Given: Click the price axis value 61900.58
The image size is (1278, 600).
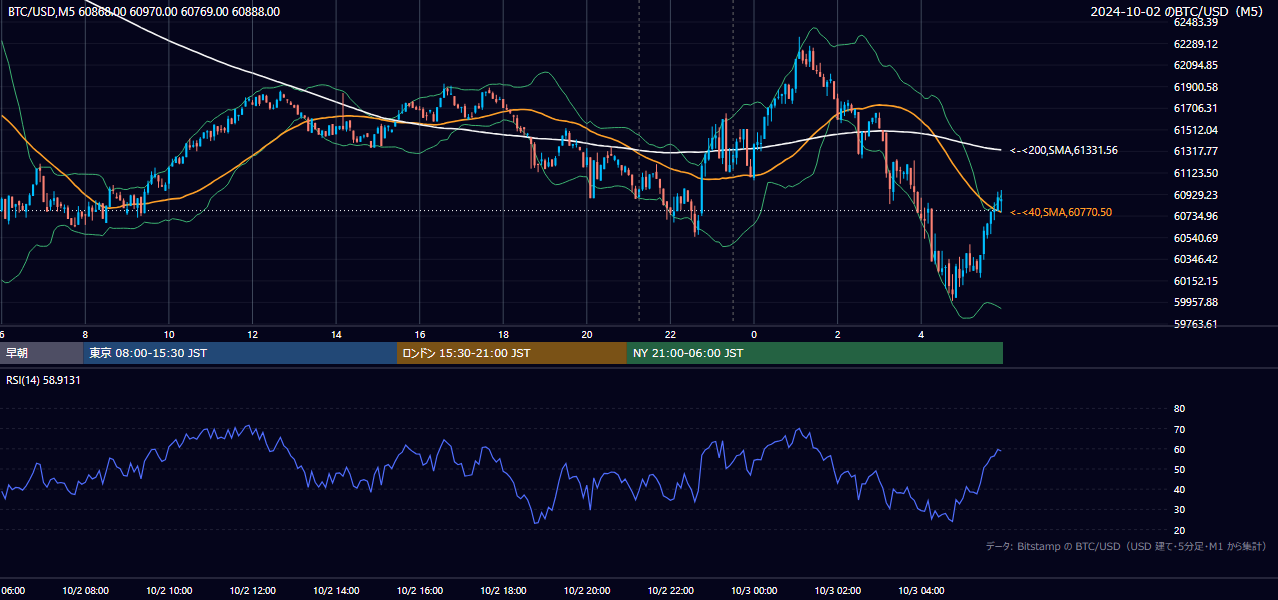Looking at the screenshot, I should (x=1195, y=87).
